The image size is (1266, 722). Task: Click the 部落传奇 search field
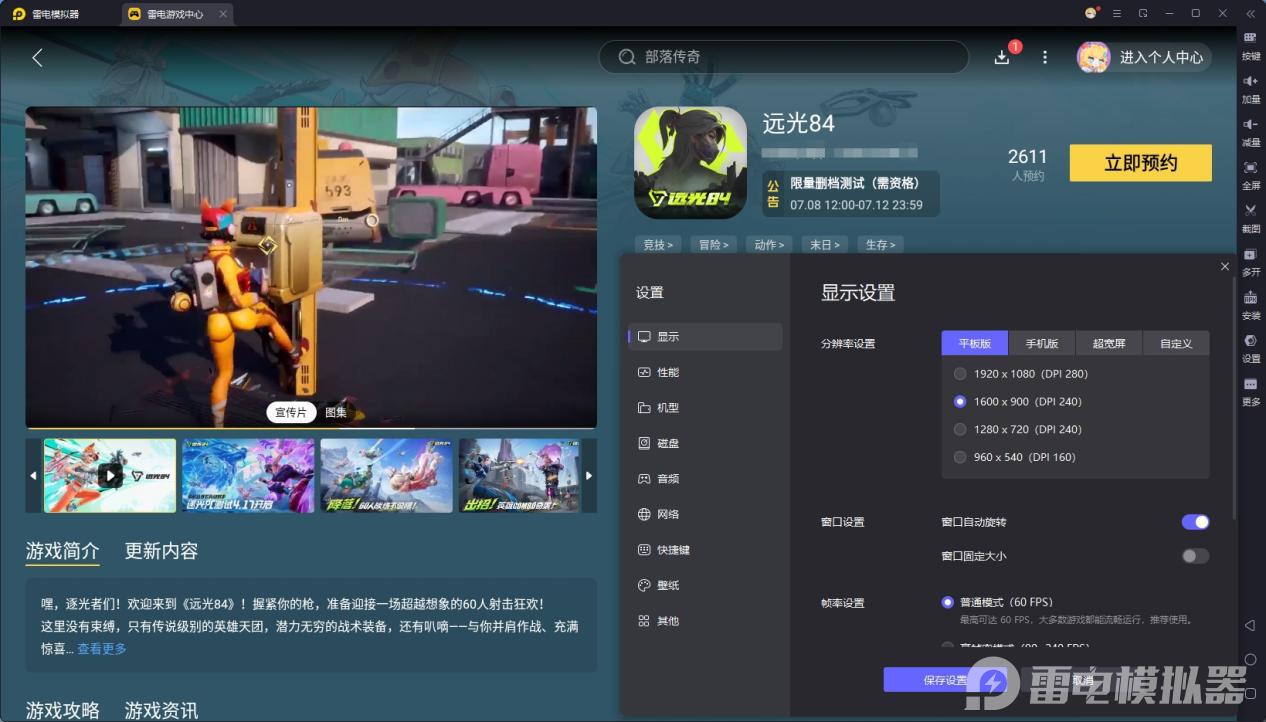coord(784,57)
